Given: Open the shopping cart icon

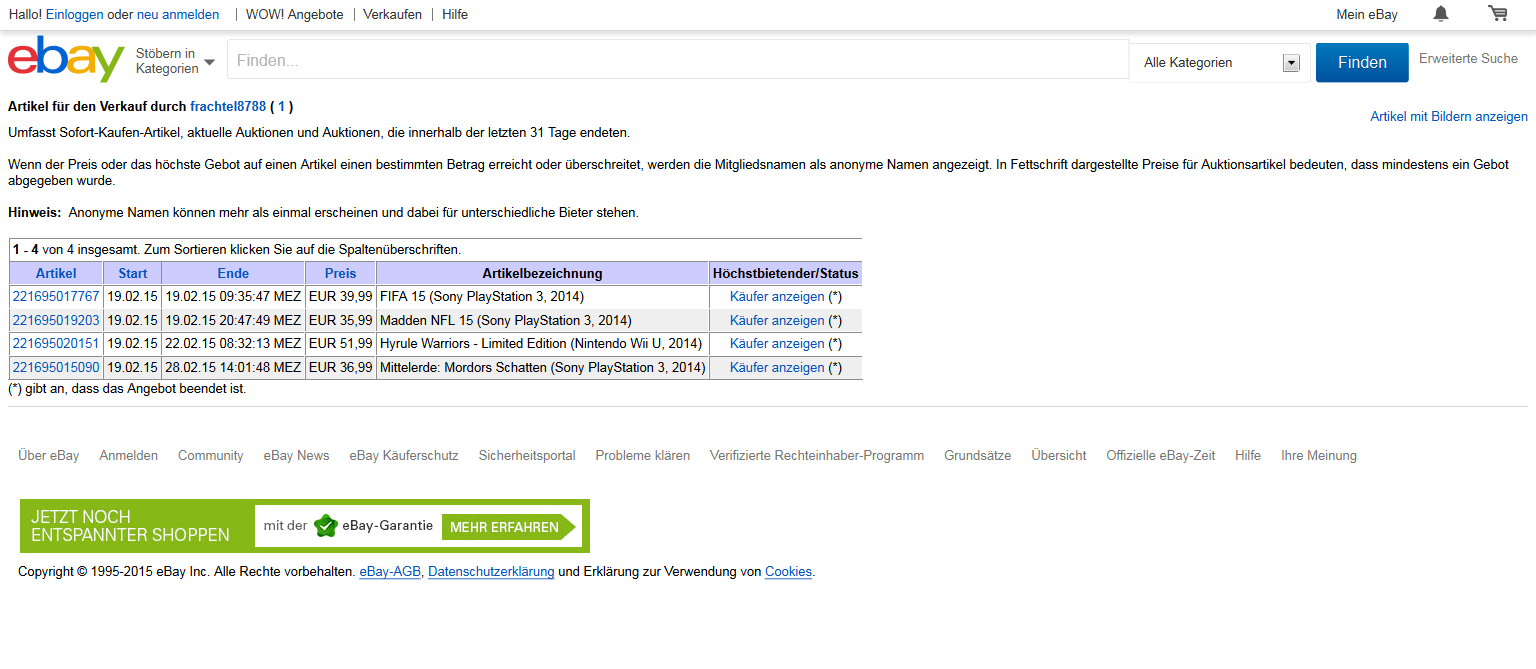Looking at the screenshot, I should (x=1497, y=14).
